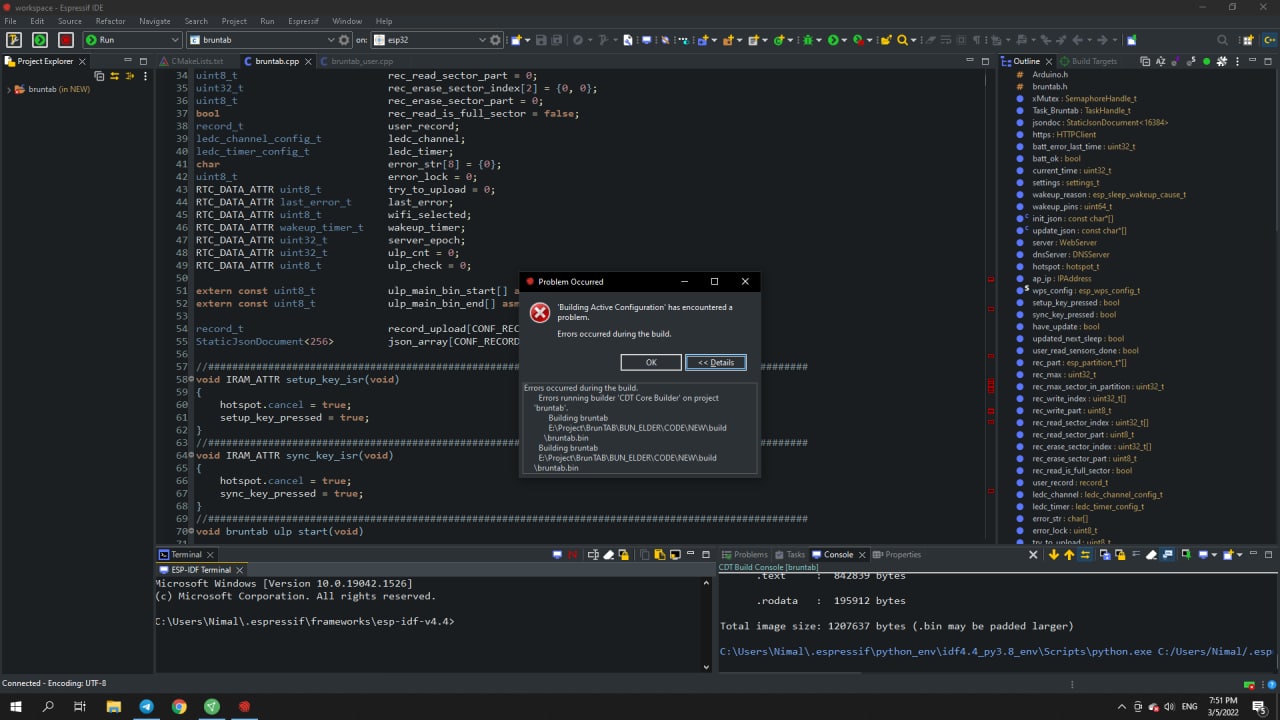
Task: Click the Back navigation arrow in toolbar
Action: [1077, 40]
